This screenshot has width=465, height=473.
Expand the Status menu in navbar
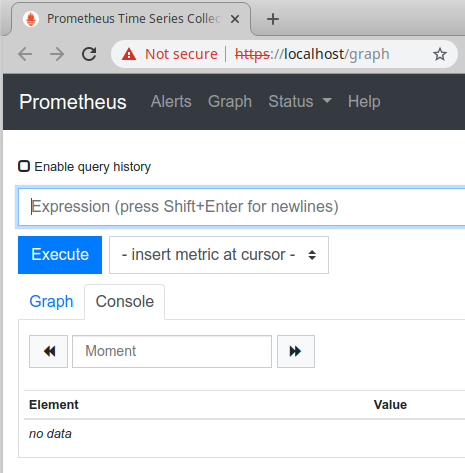tap(300, 101)
